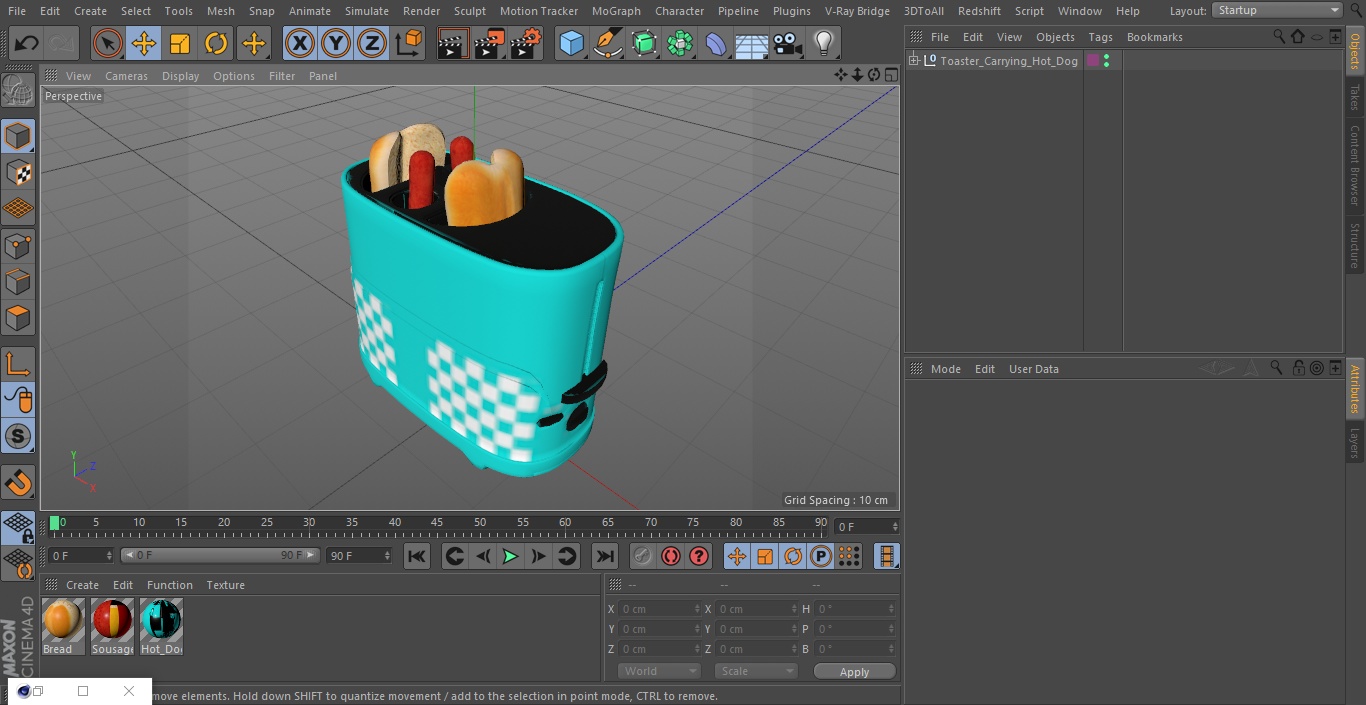1366x705 pixels.
Task: Toggle Y axis lock
Action: click(x=336, y=43)
